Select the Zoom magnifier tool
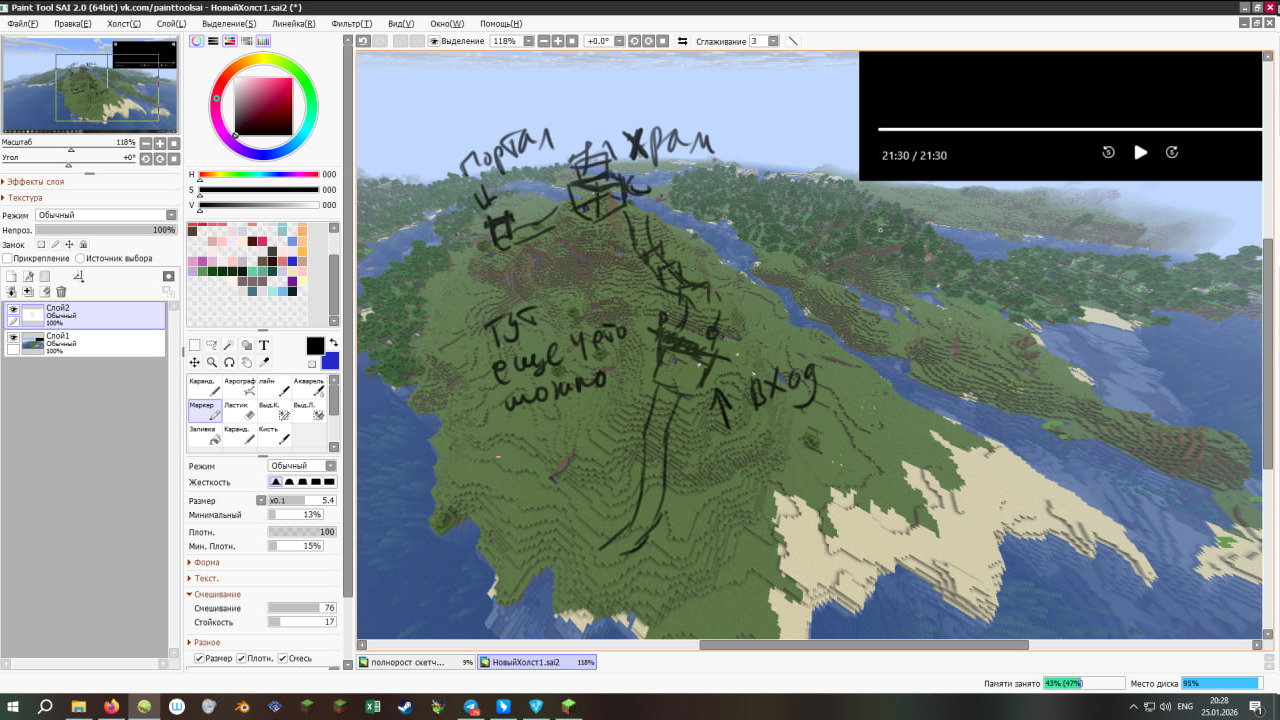Viewport: 1280px width, 720px height. (212, 362)
